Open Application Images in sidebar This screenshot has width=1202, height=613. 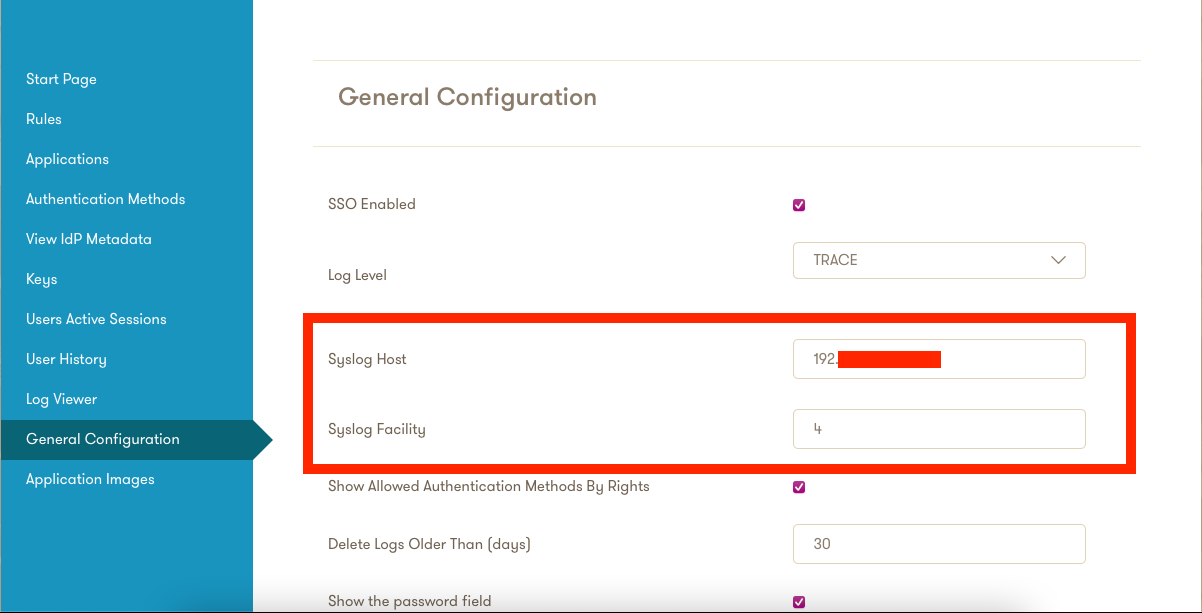click(90, 479)
